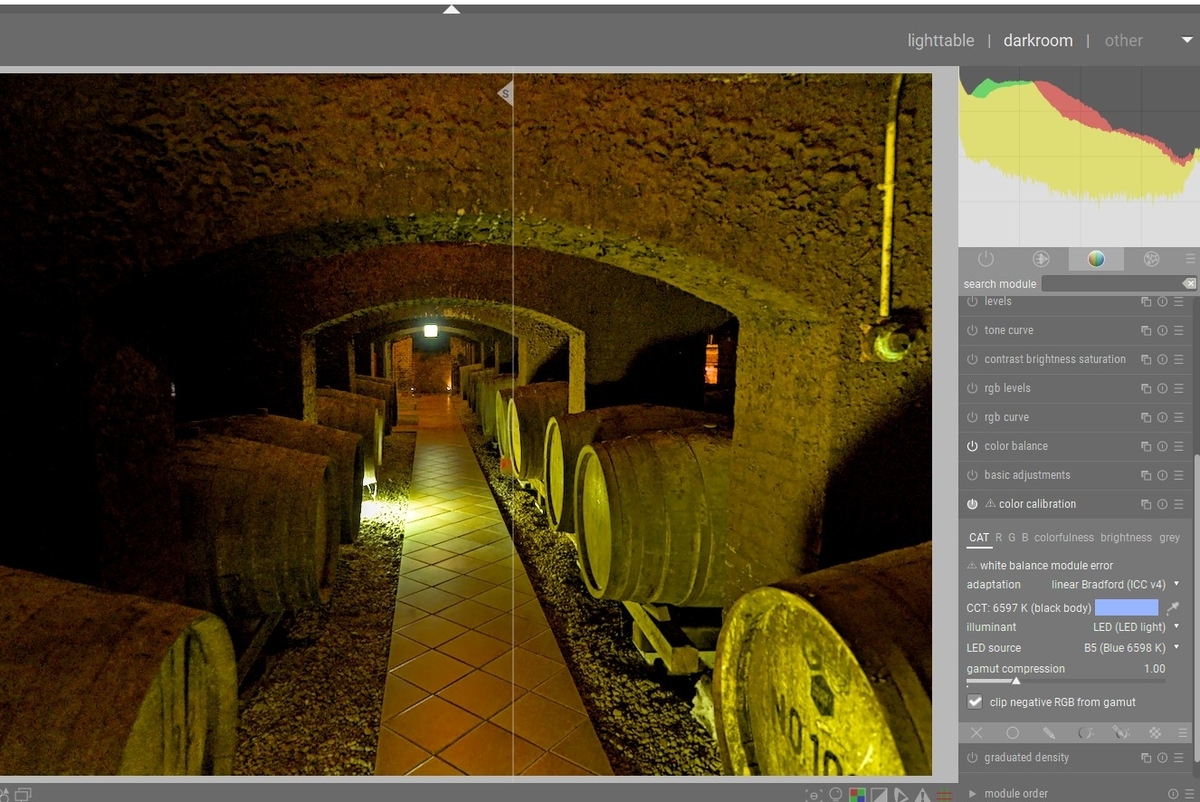Open levels module presets menu
The image size is (1200, 802).
pos(1179,301)
